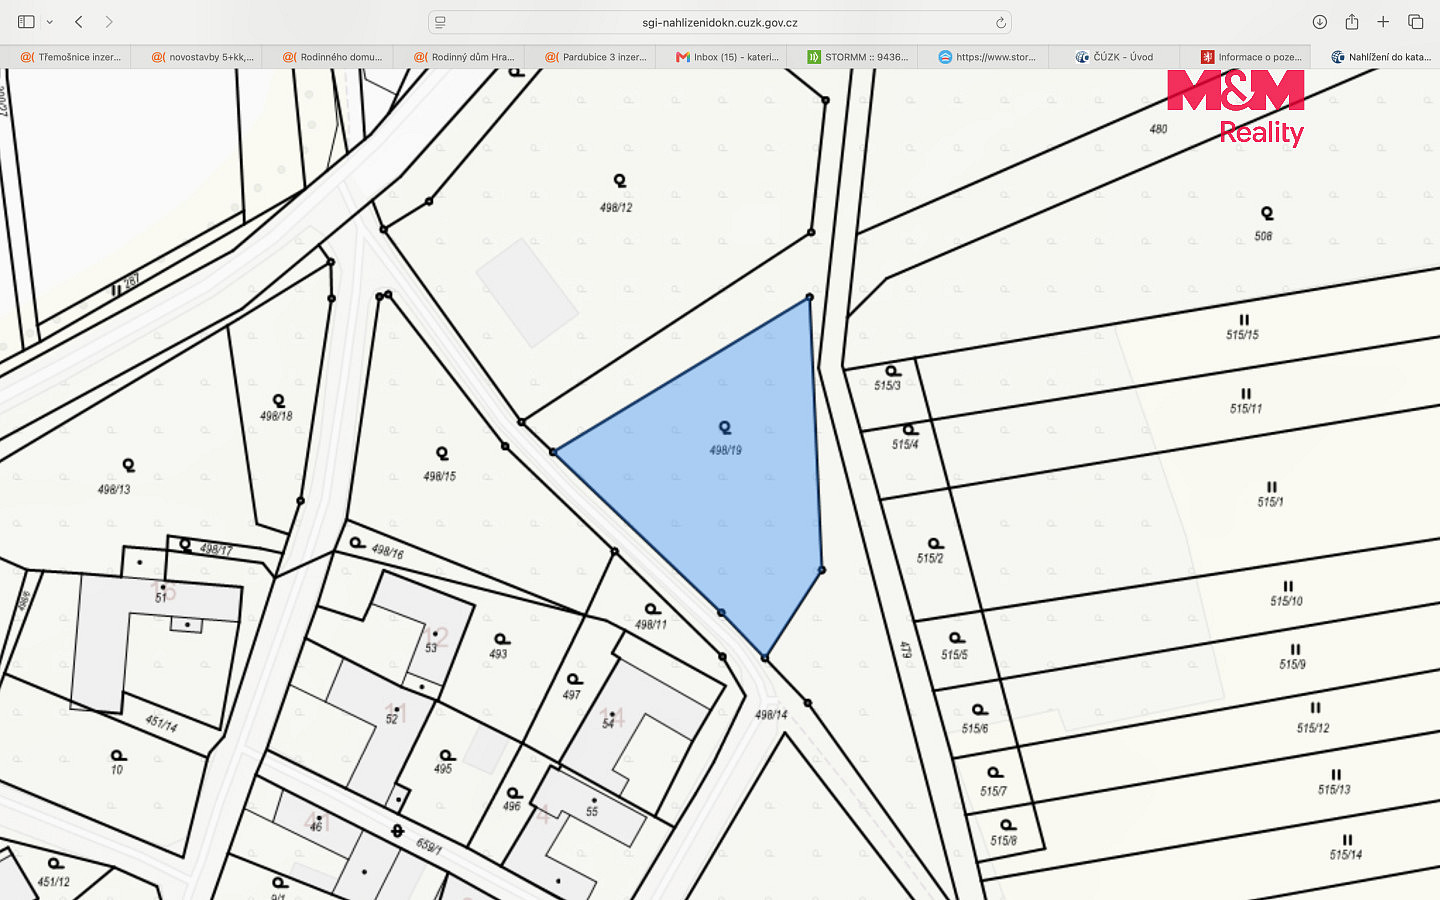Open the Downloads icon in the toolbar
Image resolution: width=1440 pixels, height=900 pixels.
click(1320, 22)
